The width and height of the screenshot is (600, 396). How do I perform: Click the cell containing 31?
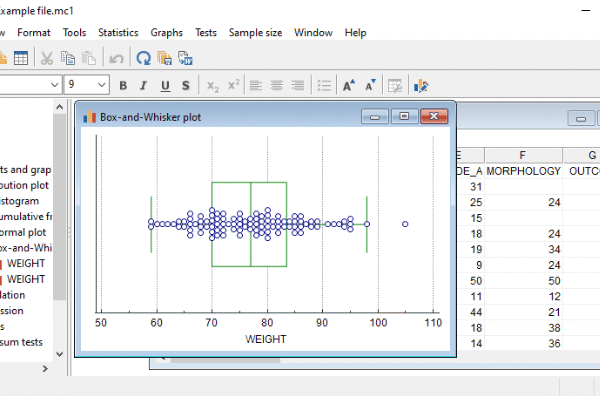coord(470,187)
